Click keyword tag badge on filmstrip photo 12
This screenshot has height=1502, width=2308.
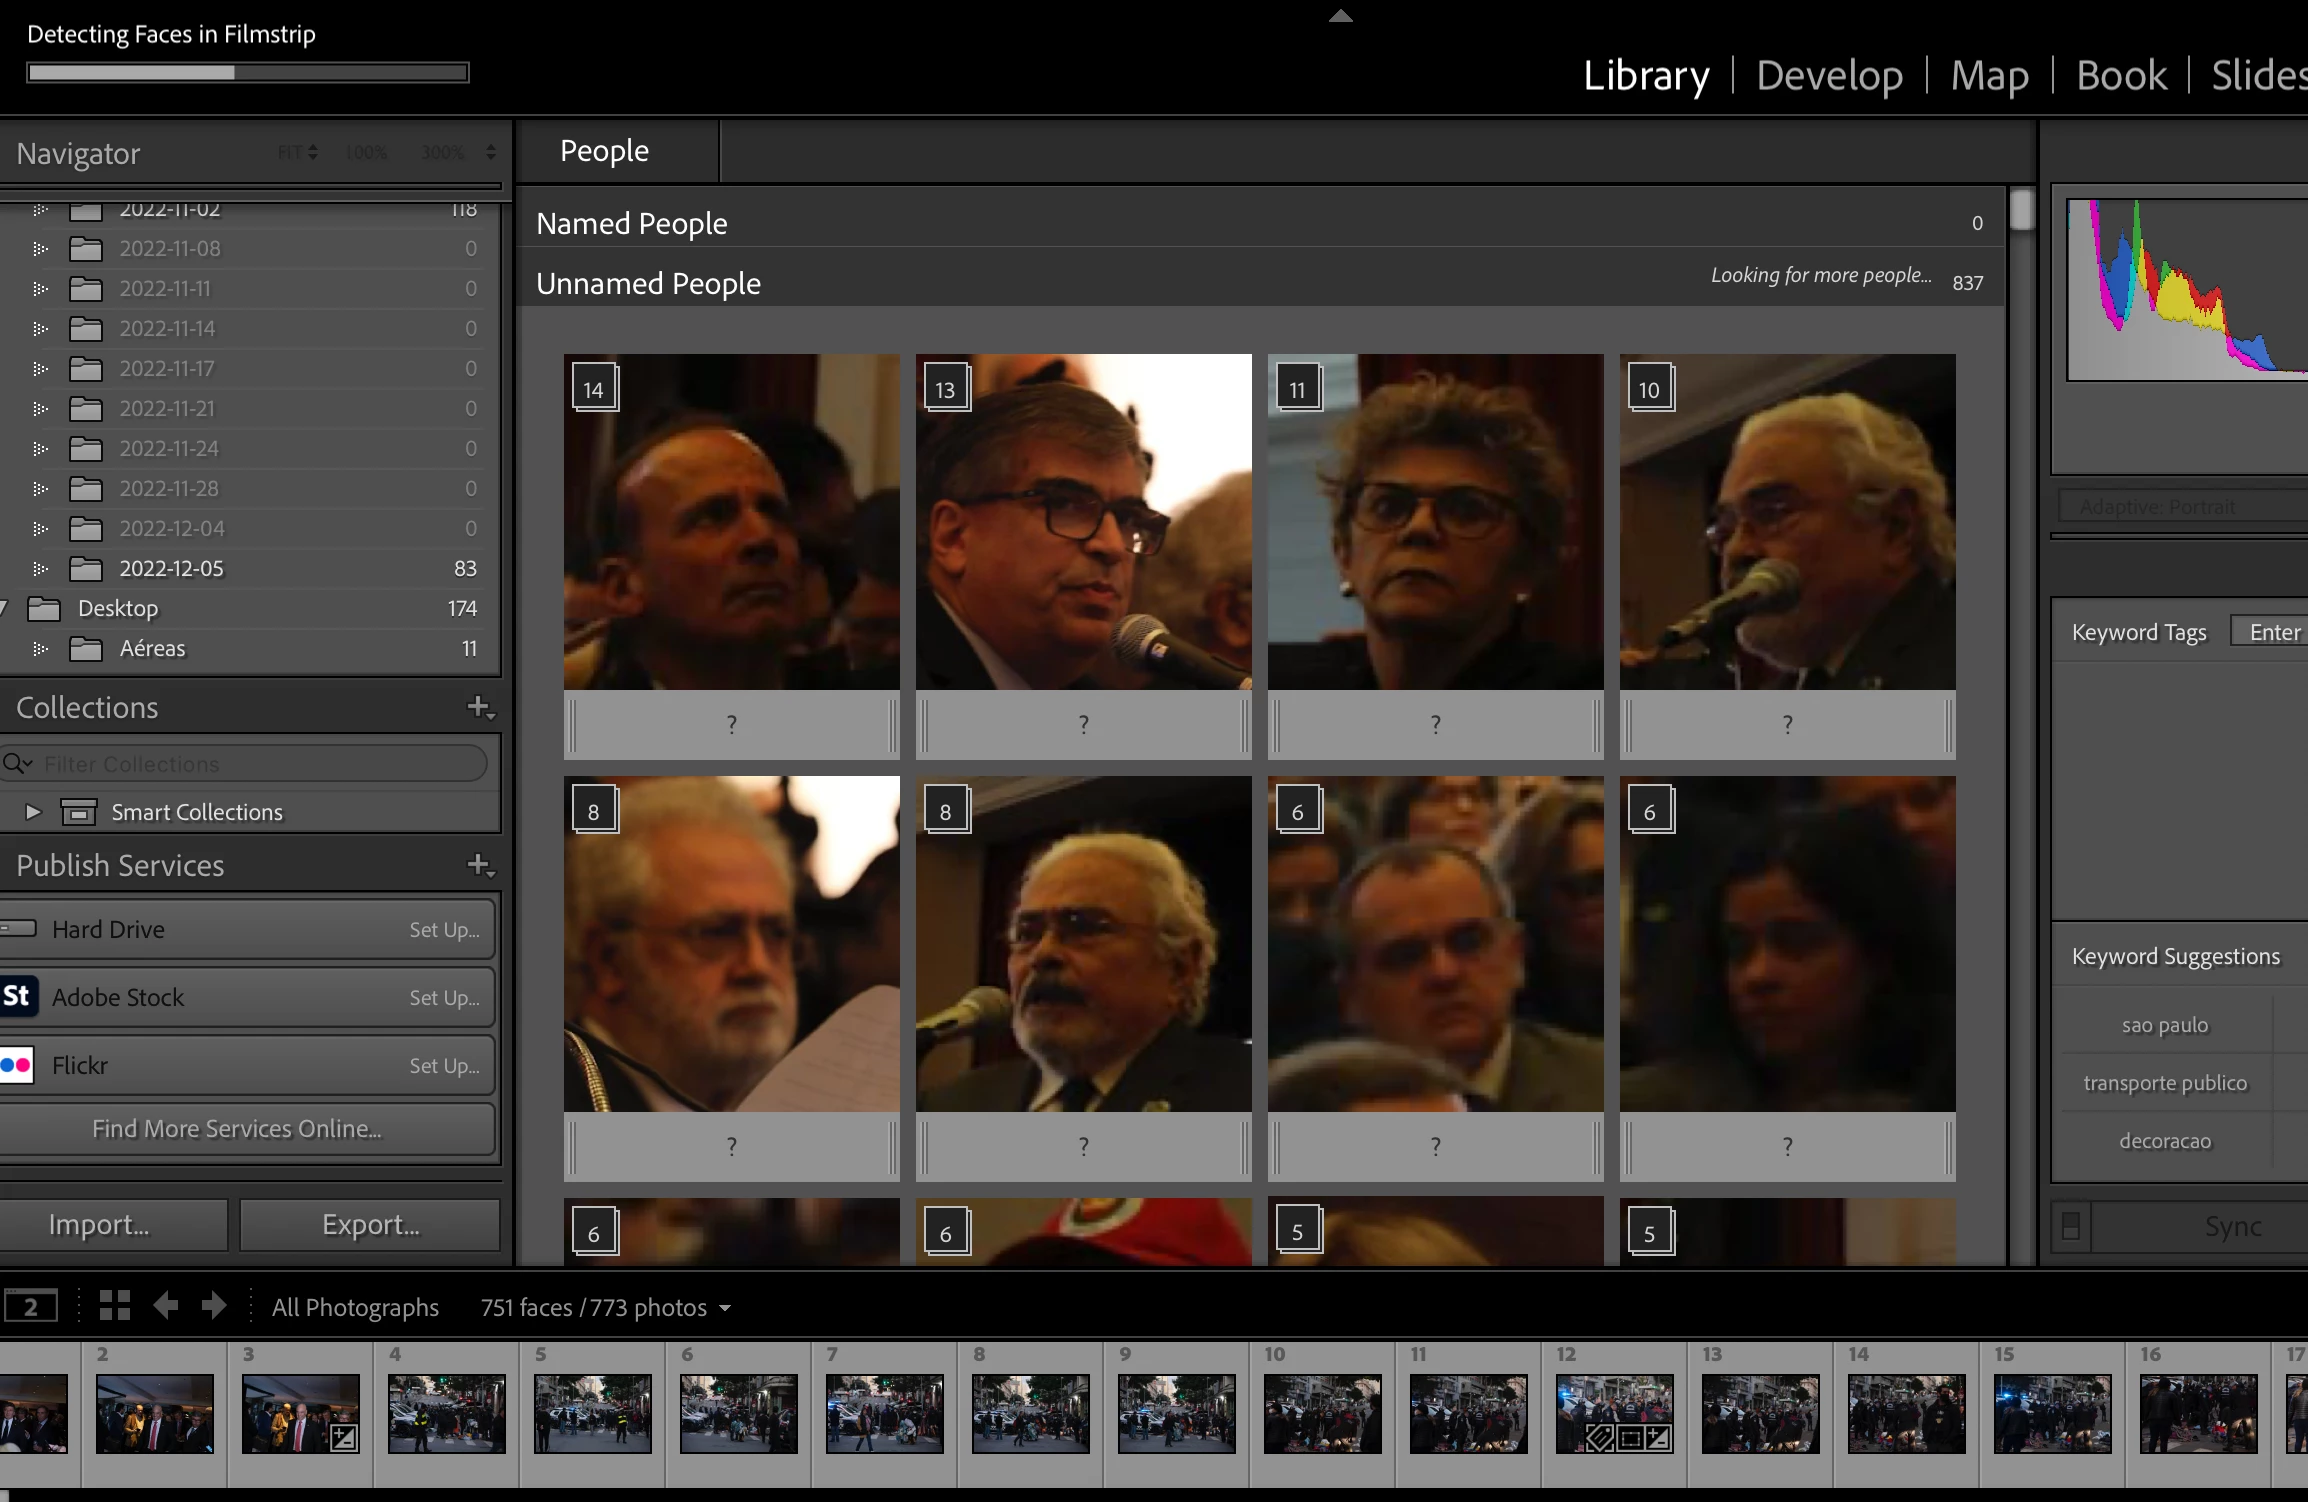(x=1600, y=1438)
